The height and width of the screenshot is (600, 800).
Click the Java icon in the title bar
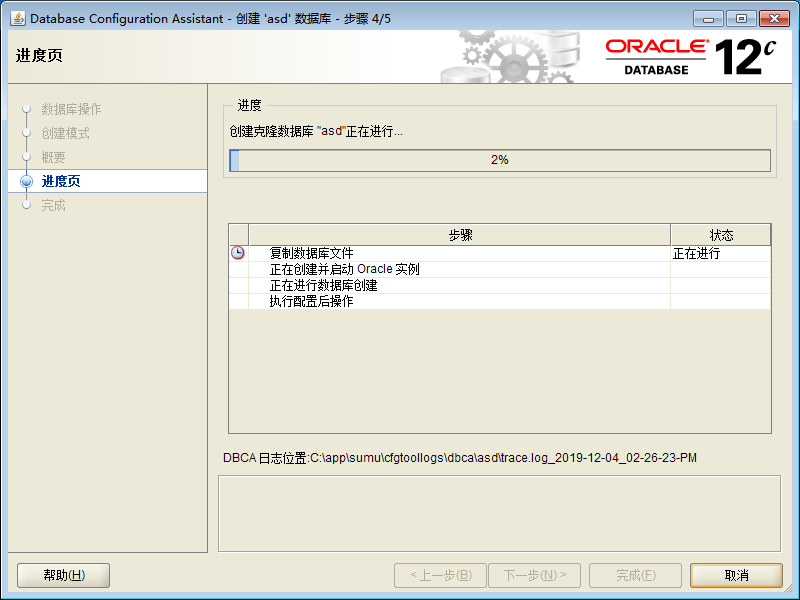17,18
